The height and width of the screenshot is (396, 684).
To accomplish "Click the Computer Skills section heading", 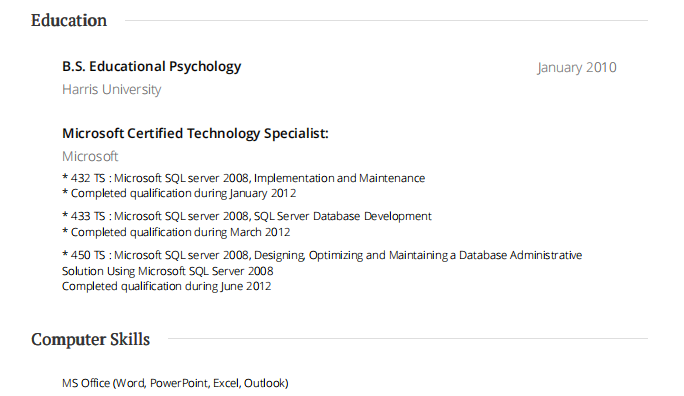I will pos(90,339).
